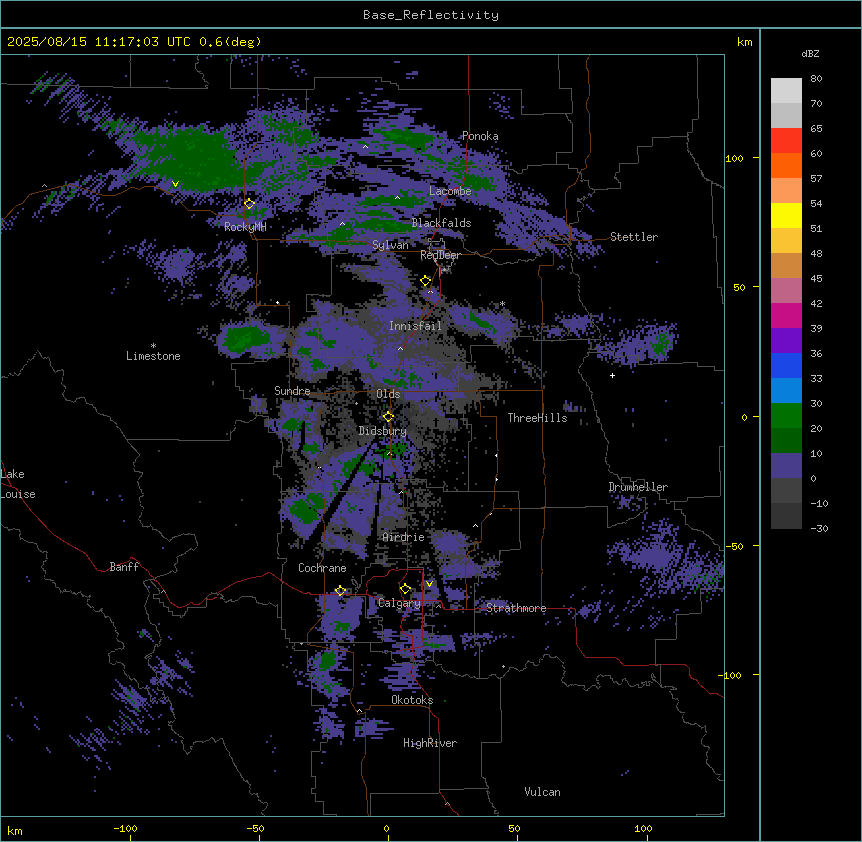Viewport: 862px width, 842px height.
Task: Select the magenta swatch in the dBZ legend
Action: [786, 315]
